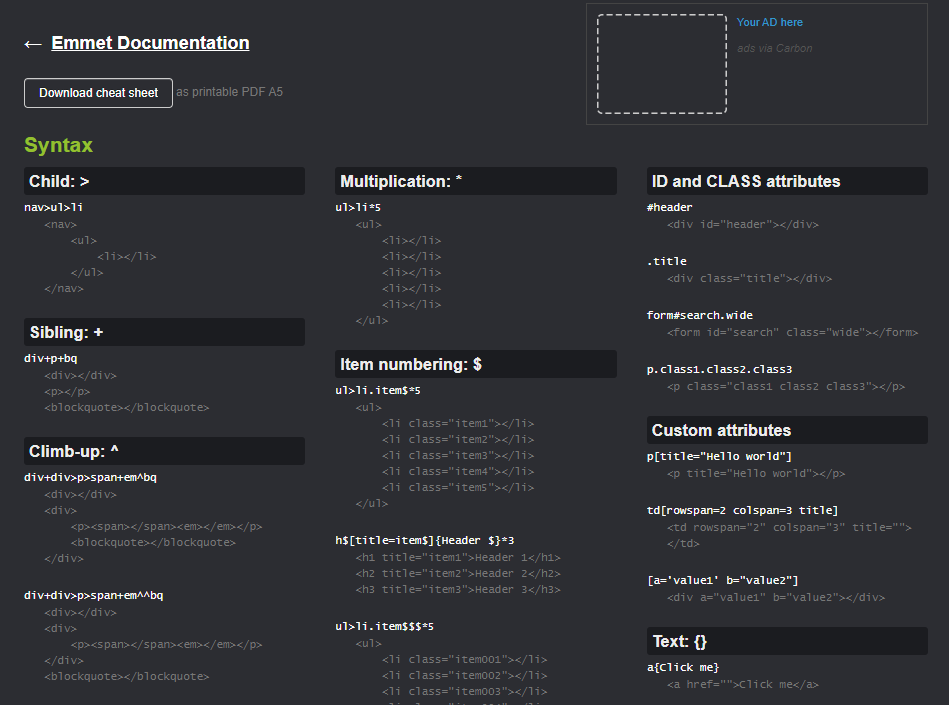The image size is (949, 705).
Task: Click the ID and CLASS attributes heading
Action: point(787,182)
